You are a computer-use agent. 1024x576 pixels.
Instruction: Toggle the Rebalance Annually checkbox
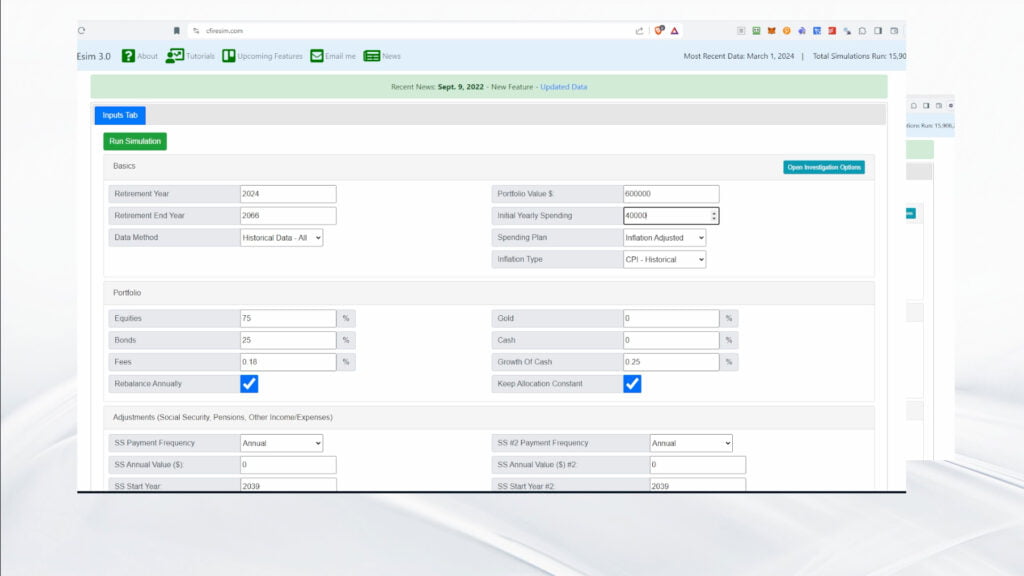[249, 384]
